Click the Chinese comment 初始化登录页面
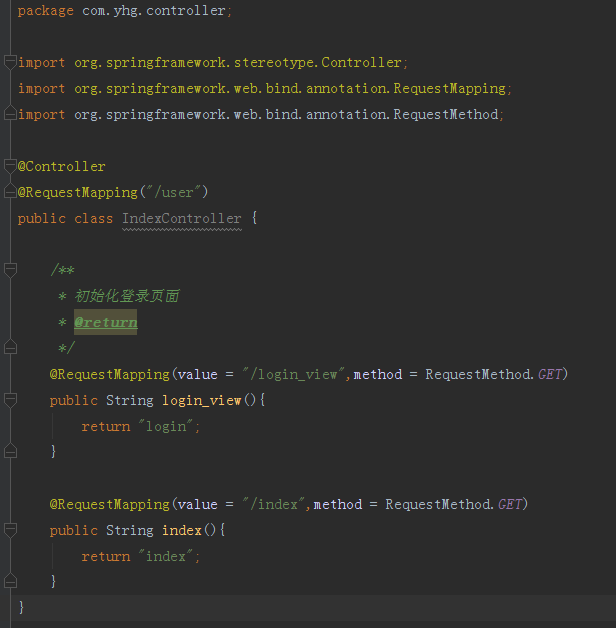 (127, 296)
